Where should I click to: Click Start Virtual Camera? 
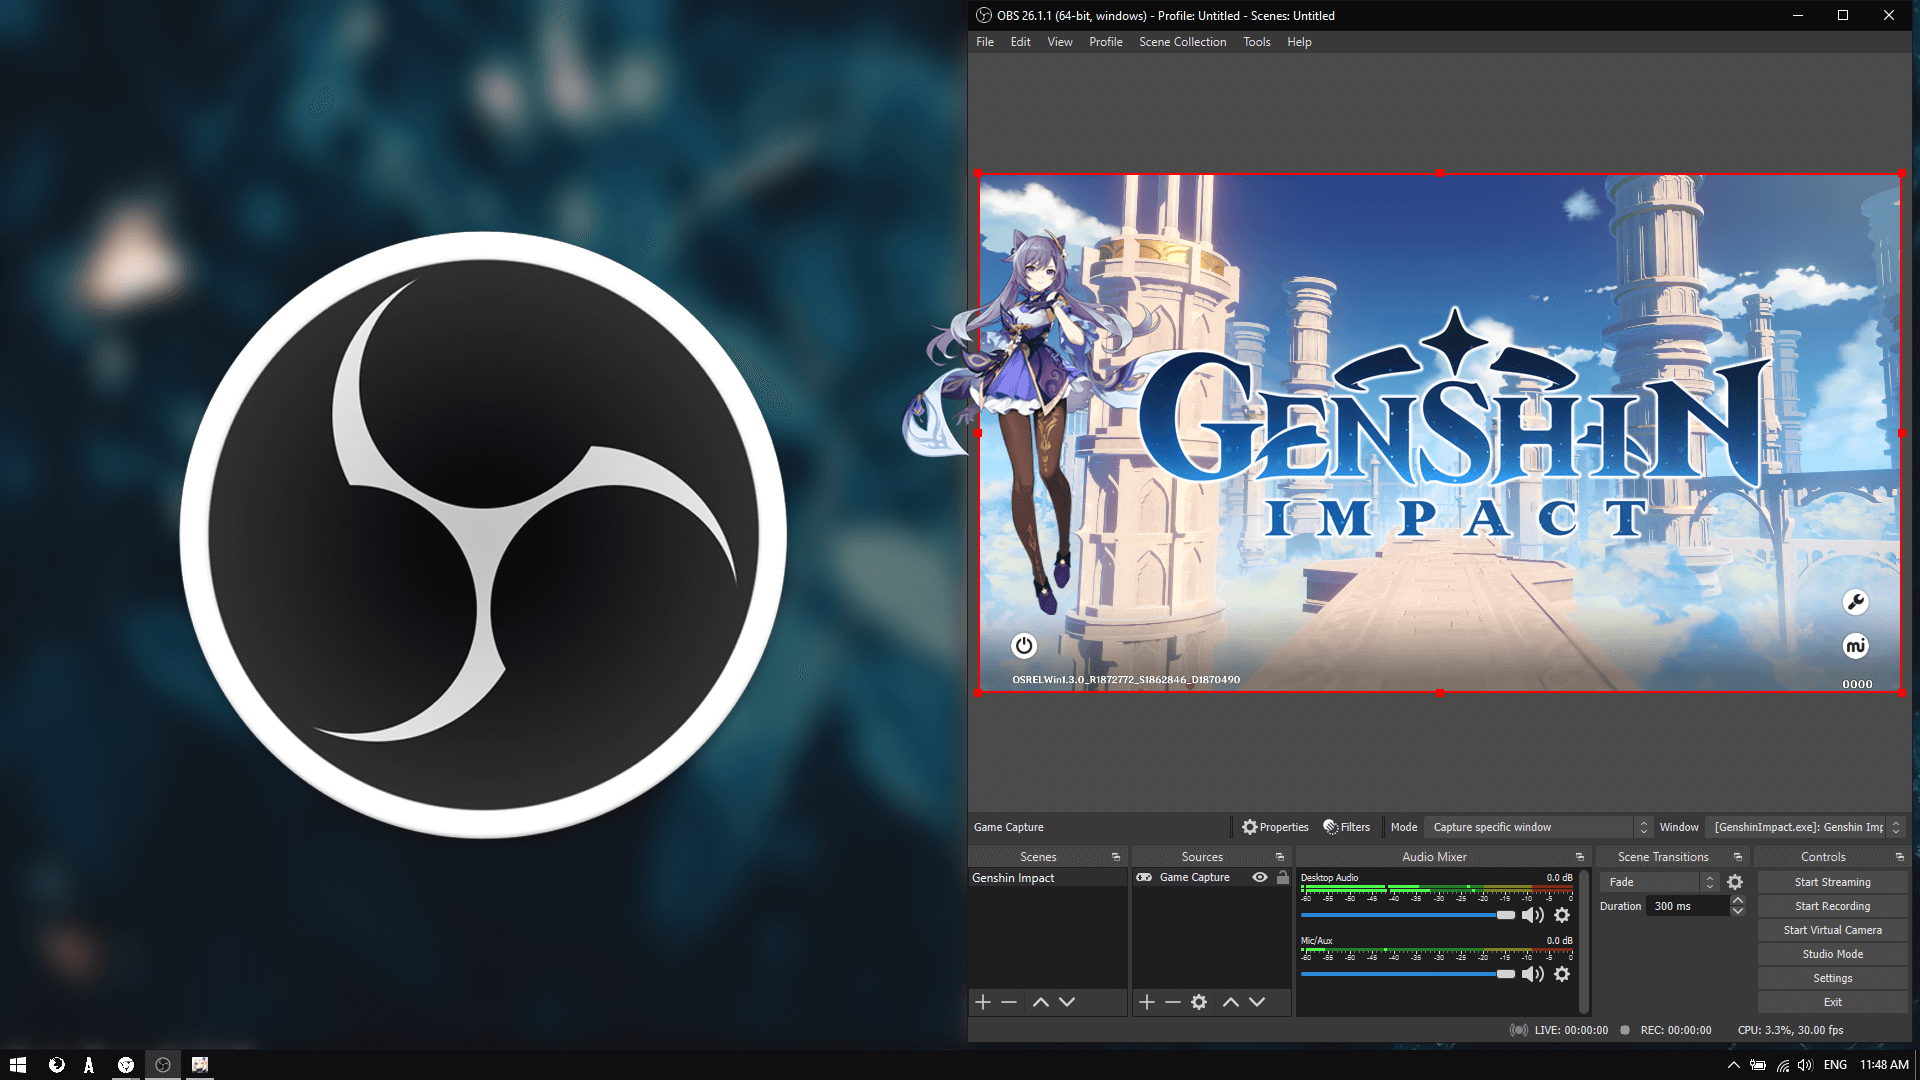point(1832,930)
